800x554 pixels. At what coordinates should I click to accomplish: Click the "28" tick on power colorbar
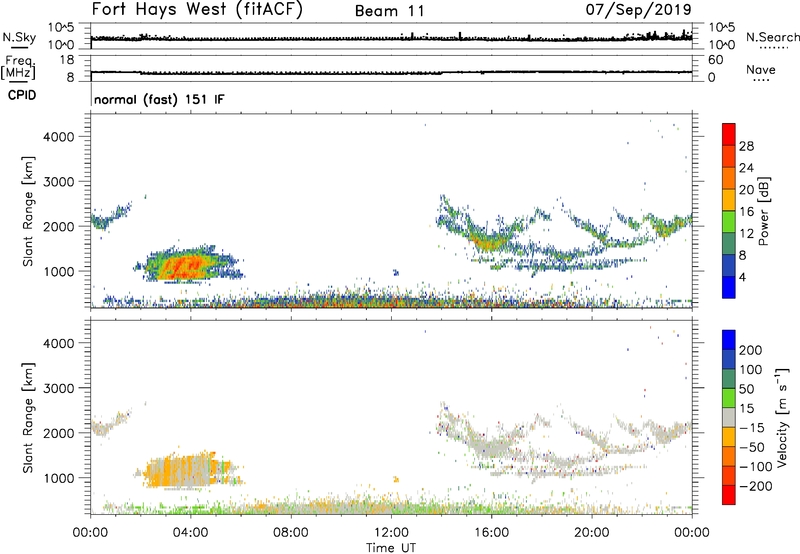pyautogui.click(x=746, y=146)
